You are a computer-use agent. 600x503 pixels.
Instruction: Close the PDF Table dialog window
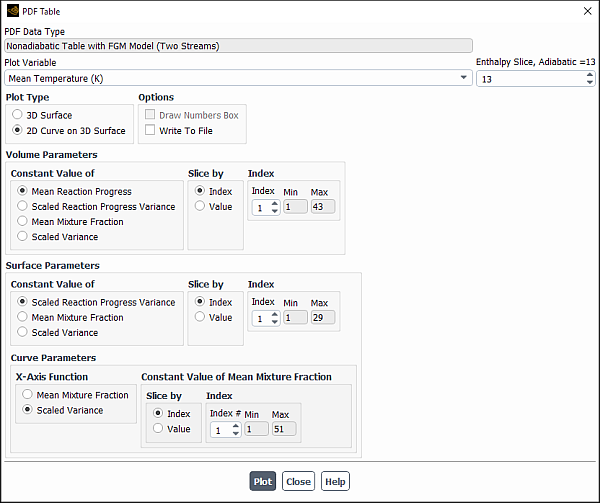(x=586, y=11)
